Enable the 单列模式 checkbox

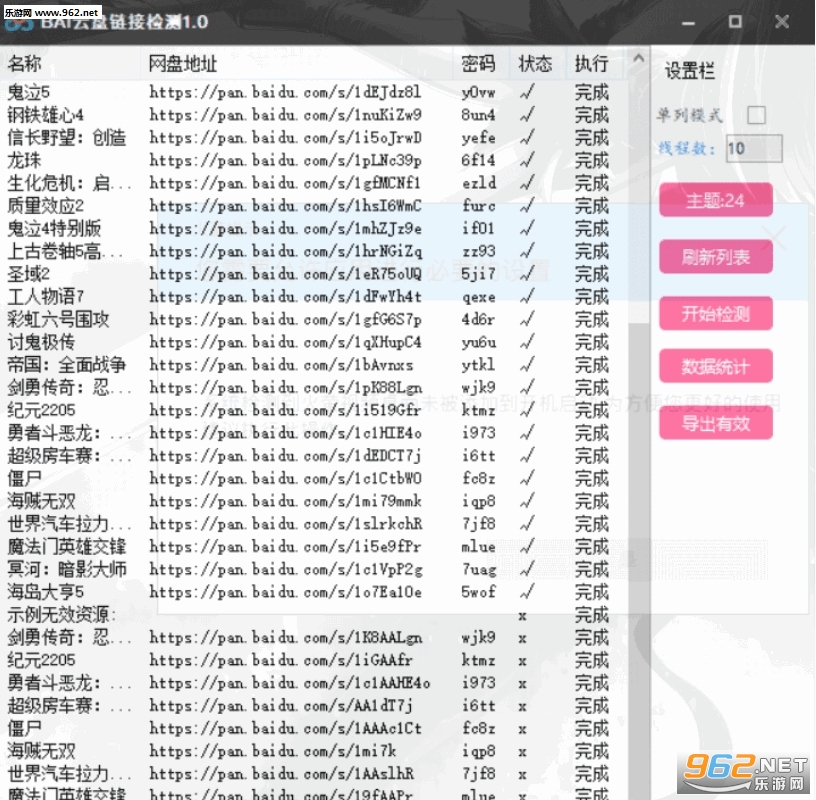pos(756,115)
